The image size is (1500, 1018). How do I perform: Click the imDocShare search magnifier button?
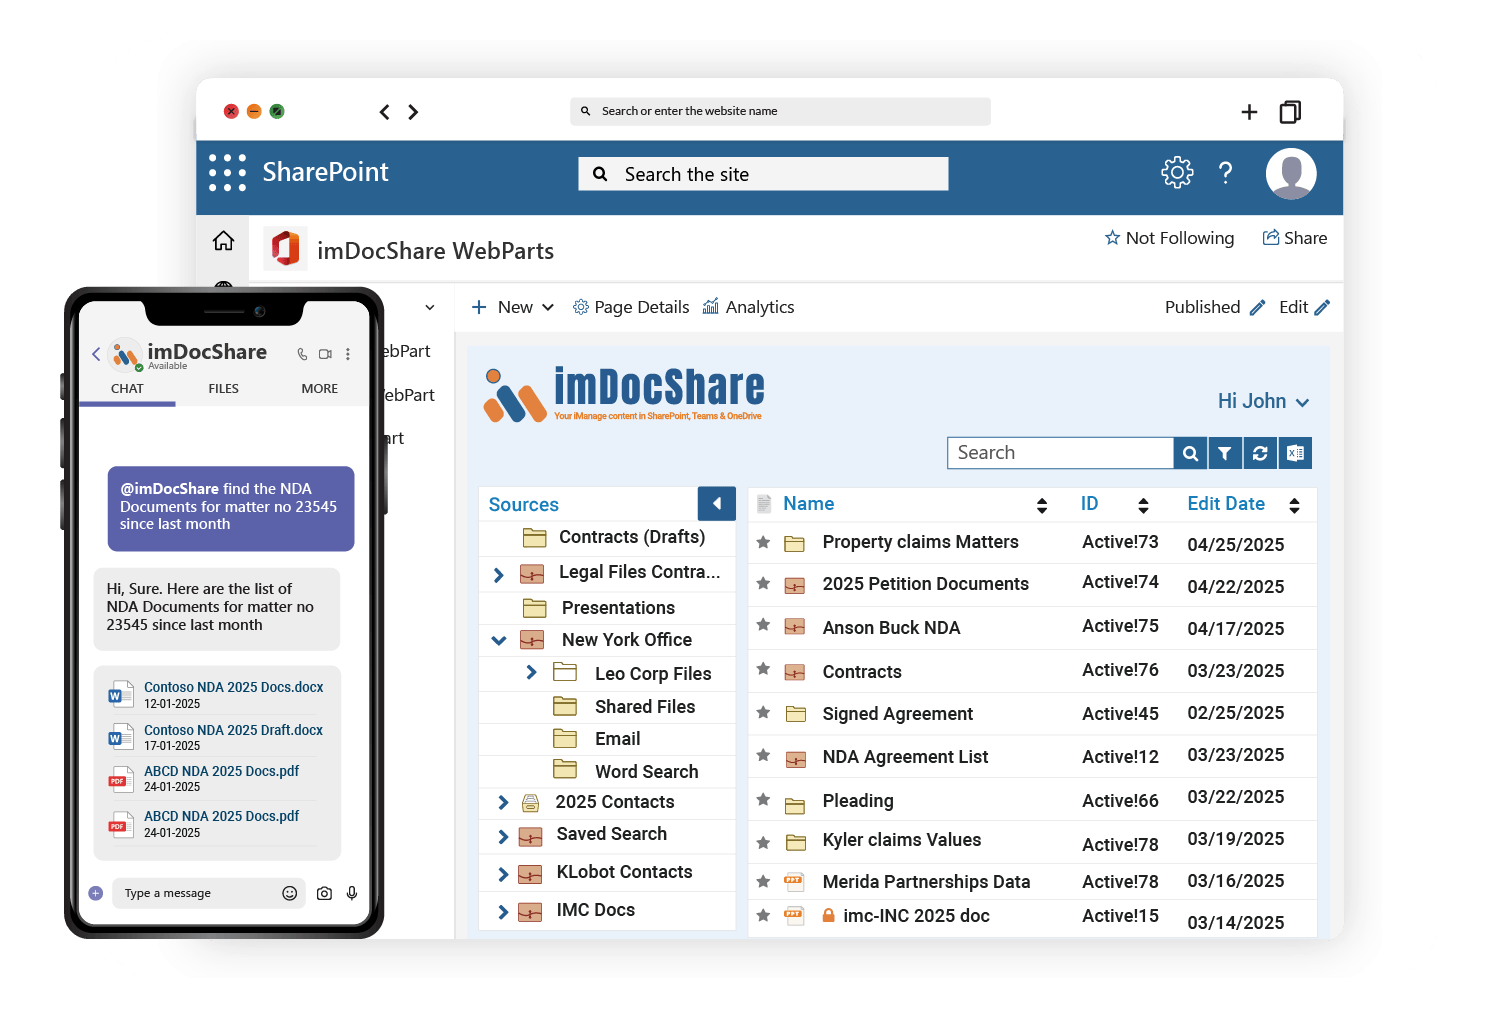click(x=1190, y=453)
